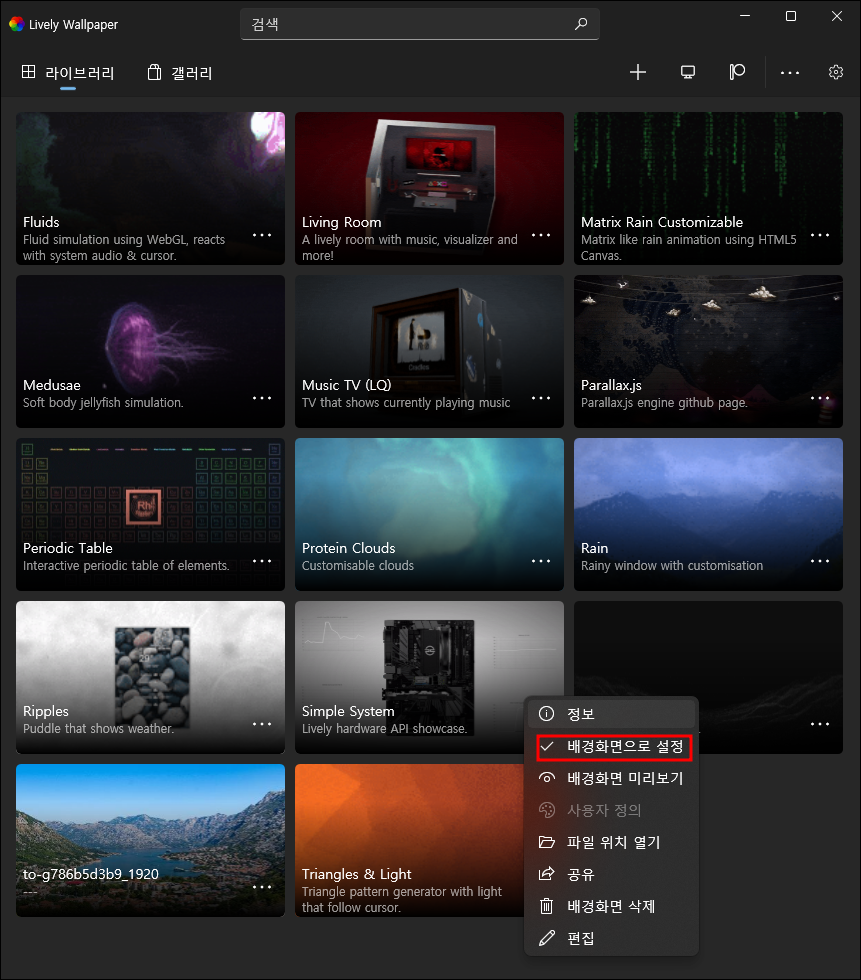Choose 배경화면으로 설정 menu entry

coord(614,747)
